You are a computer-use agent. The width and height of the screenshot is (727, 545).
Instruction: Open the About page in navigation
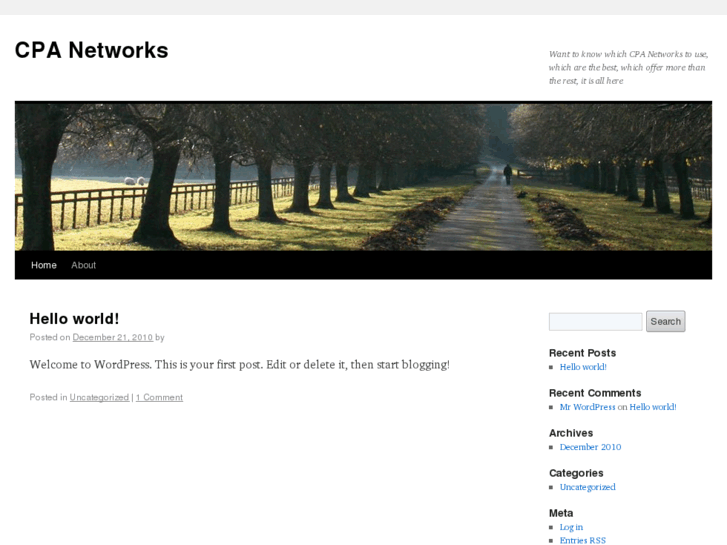click(x=83, y=265)
